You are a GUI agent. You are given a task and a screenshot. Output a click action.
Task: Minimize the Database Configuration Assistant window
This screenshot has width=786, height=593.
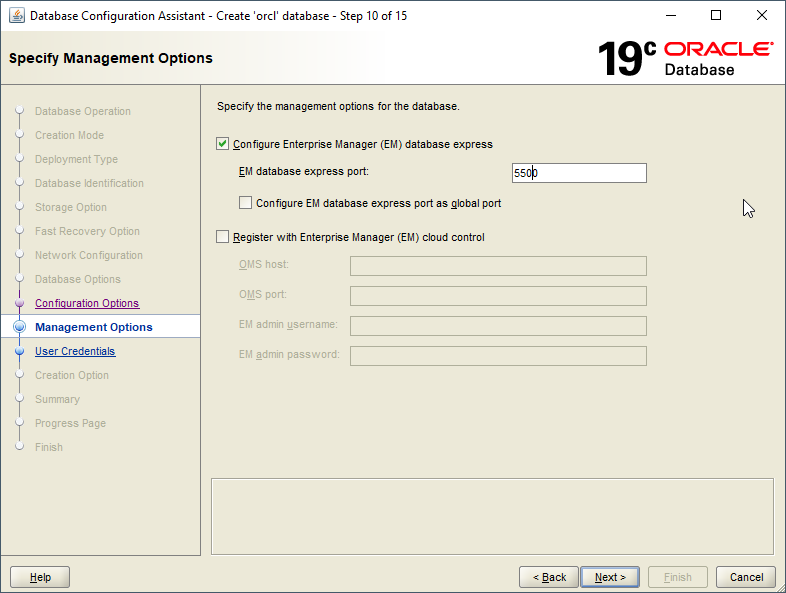point(670,16)
